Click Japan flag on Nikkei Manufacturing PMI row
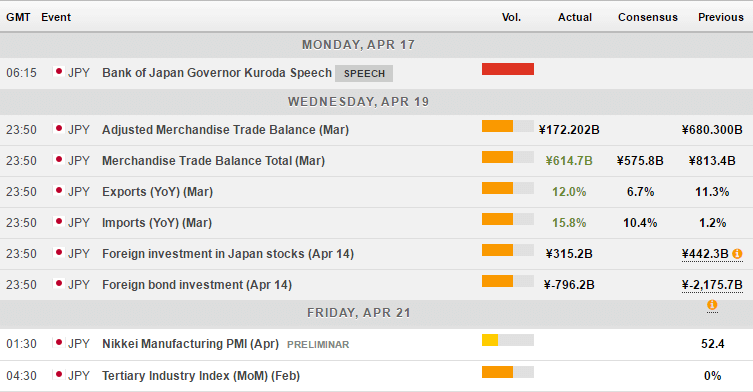753x392 pixels. tap(59, 343)
